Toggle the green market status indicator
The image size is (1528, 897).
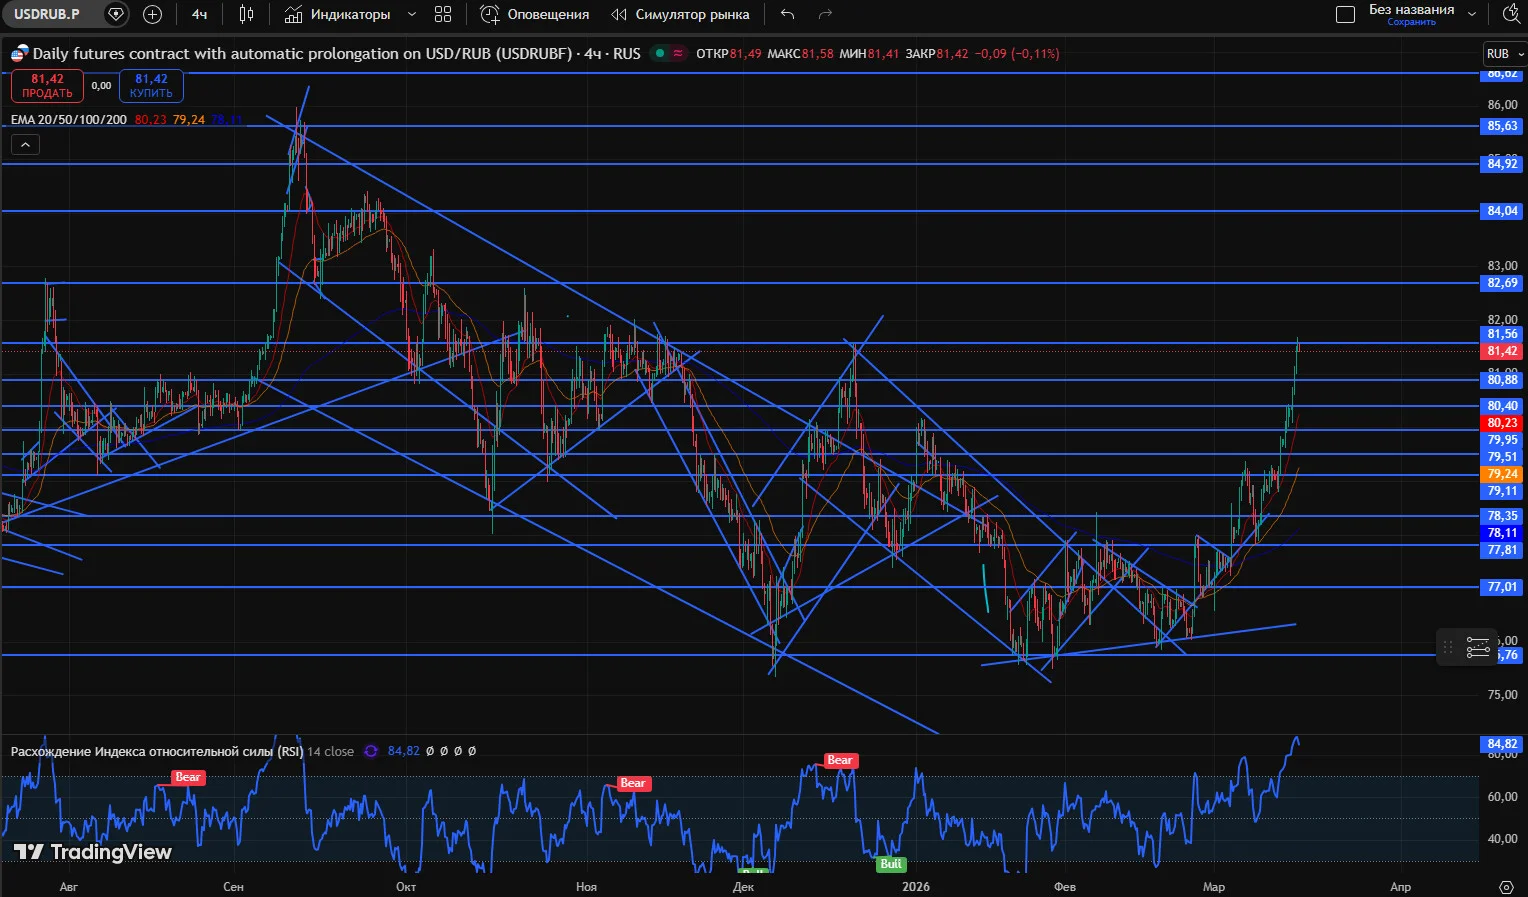(660, 54)
